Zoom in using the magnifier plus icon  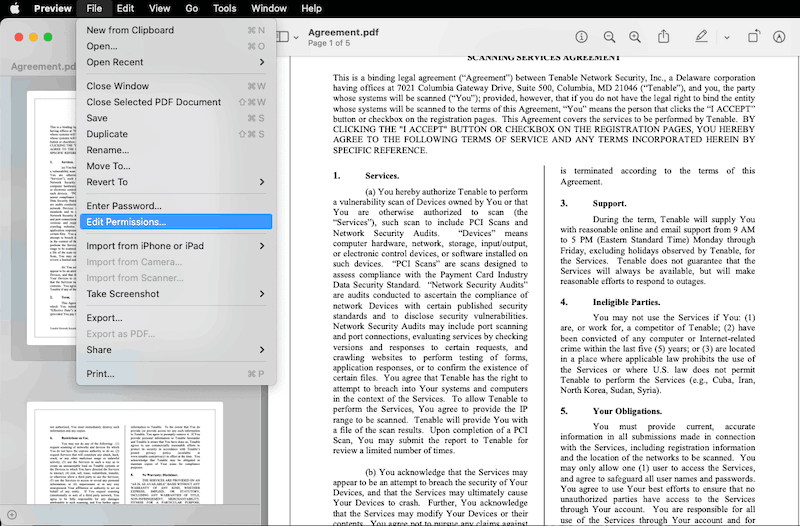tap(634, 37)
